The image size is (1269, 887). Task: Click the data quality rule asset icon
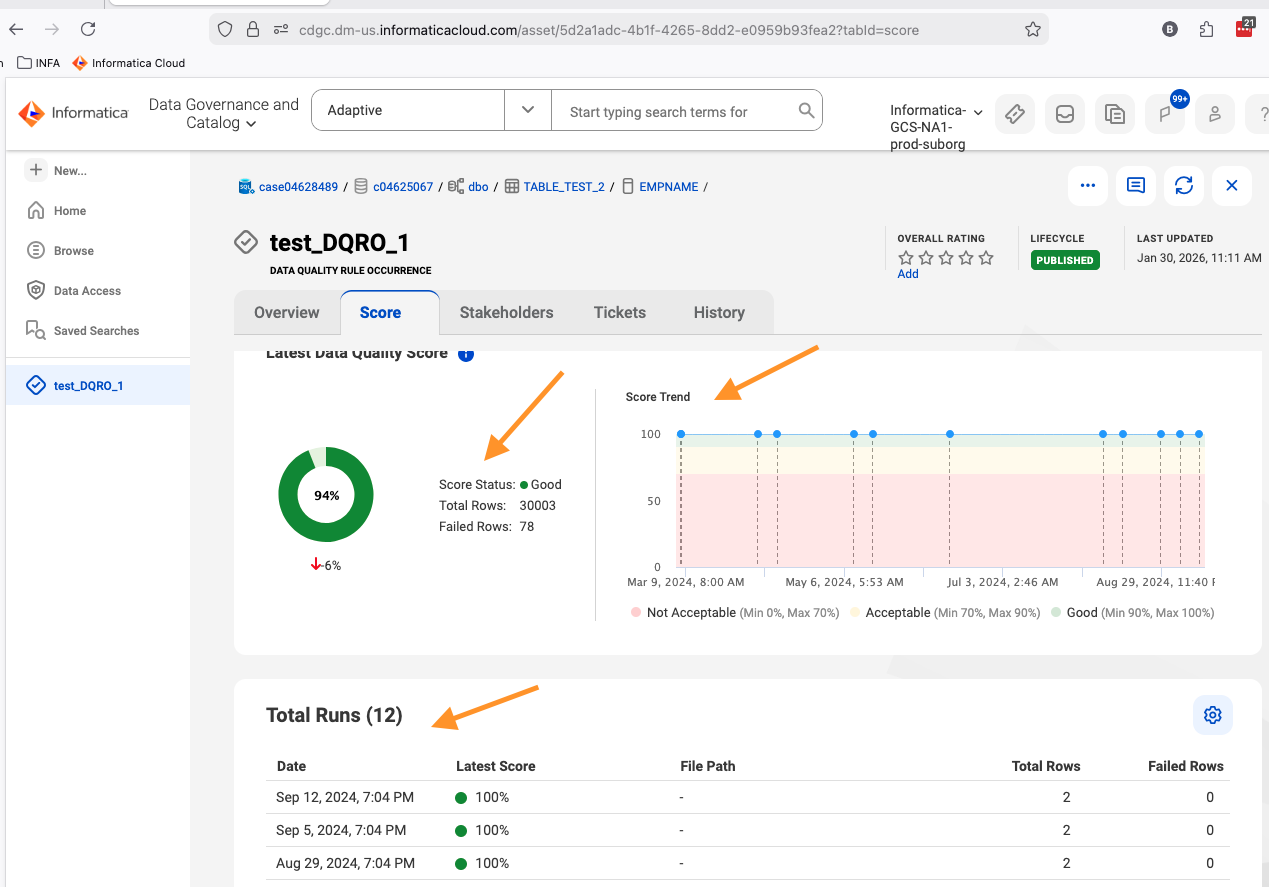[246, 243]
